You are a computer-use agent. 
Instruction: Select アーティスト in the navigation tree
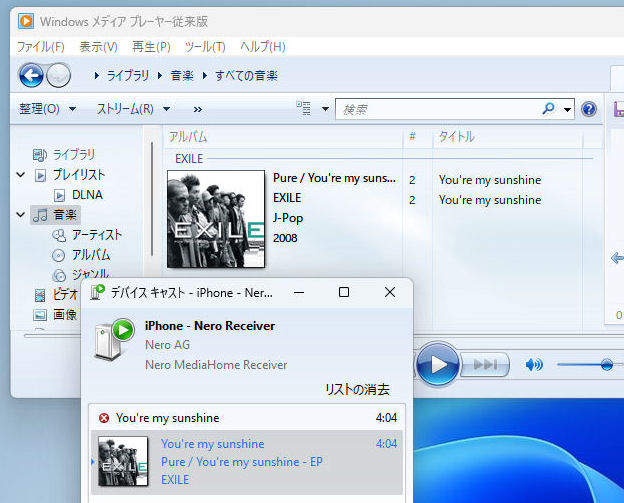coord(97,235)
